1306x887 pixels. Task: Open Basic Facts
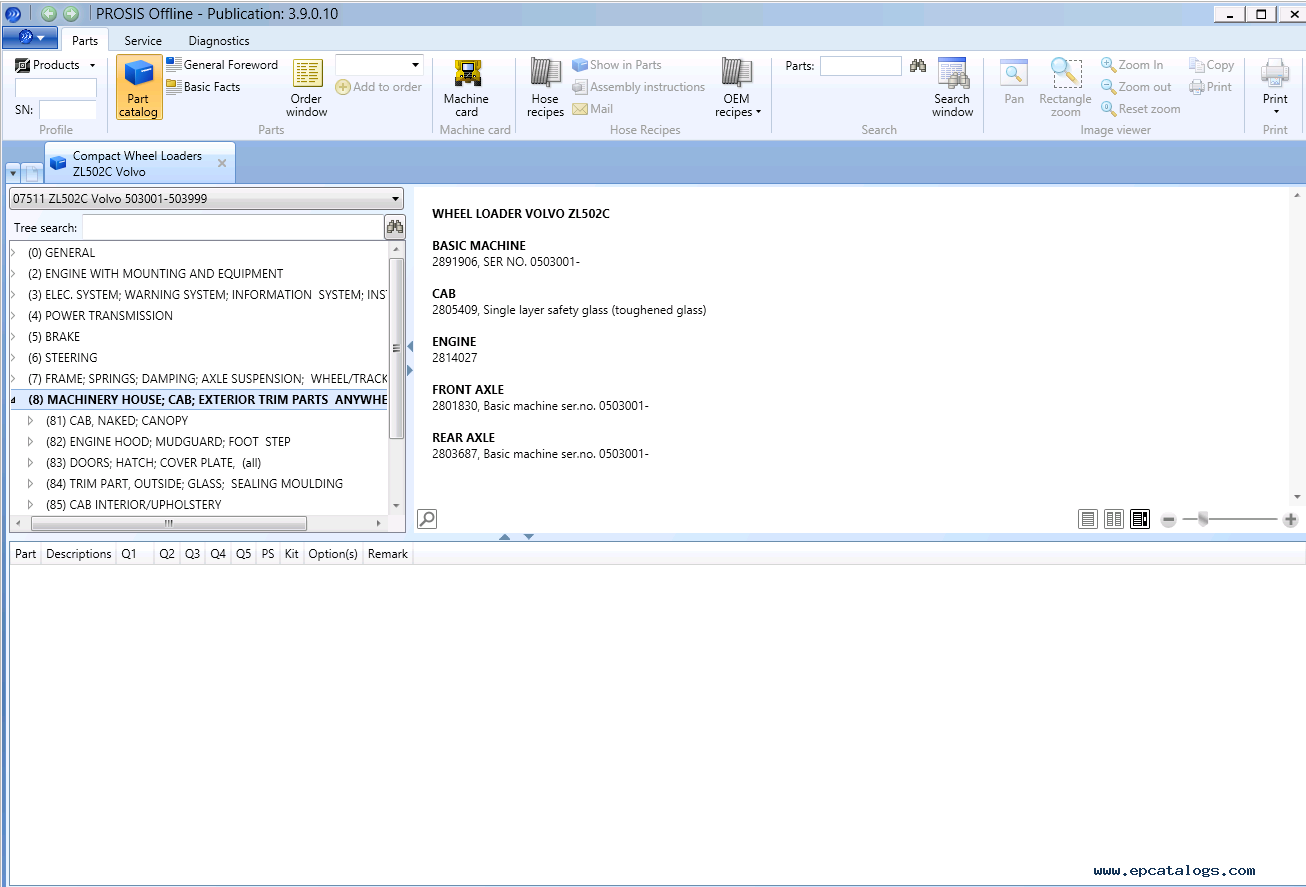click(203, 87)
